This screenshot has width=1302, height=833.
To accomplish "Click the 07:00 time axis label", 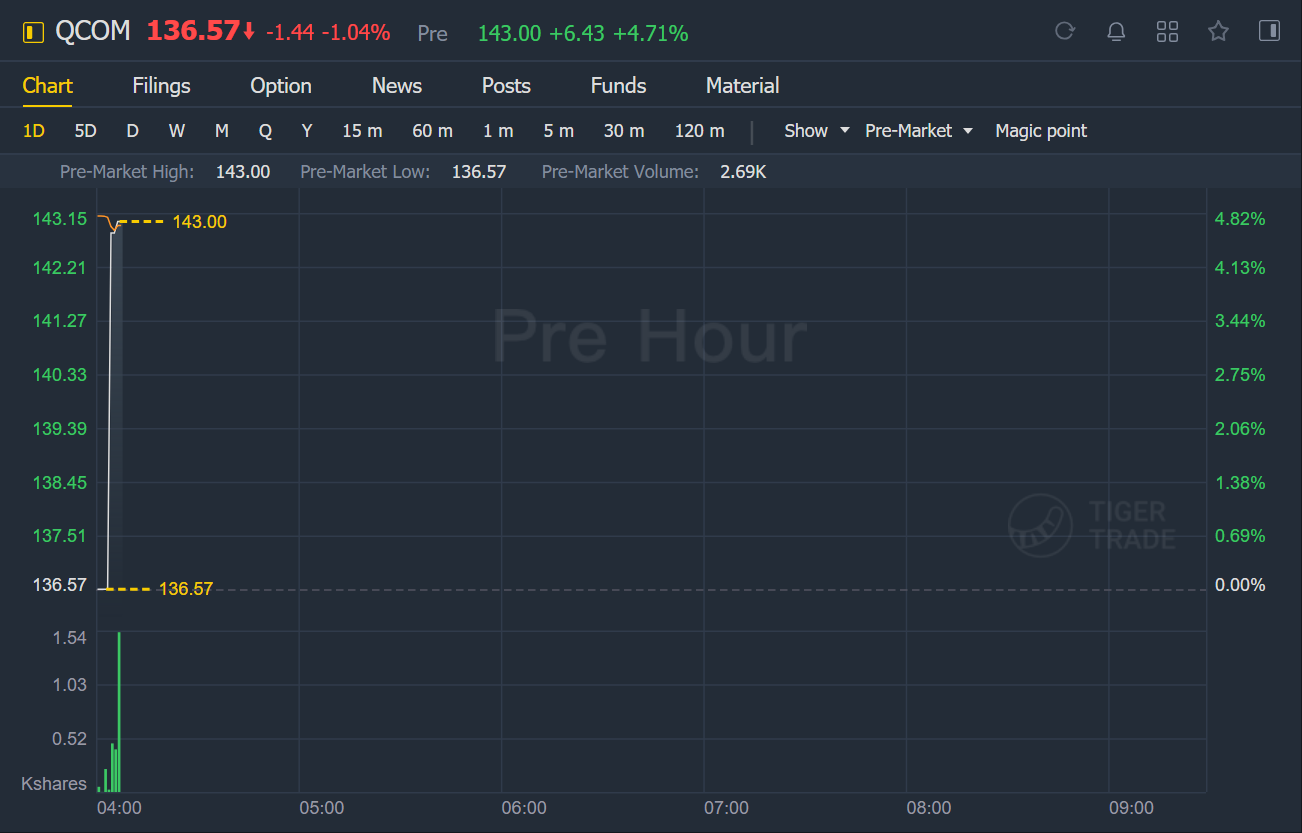I will pos(726,808).
